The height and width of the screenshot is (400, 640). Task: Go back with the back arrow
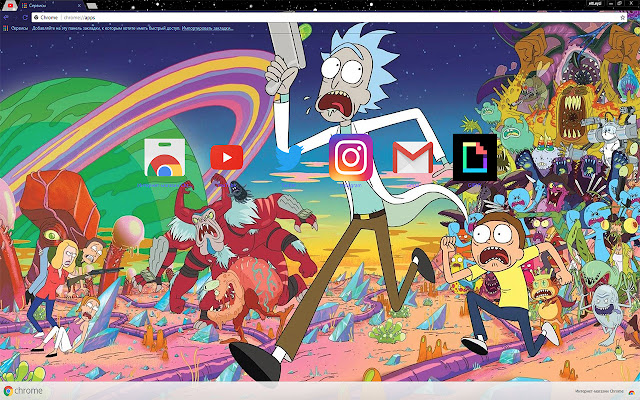pos(6,18)
